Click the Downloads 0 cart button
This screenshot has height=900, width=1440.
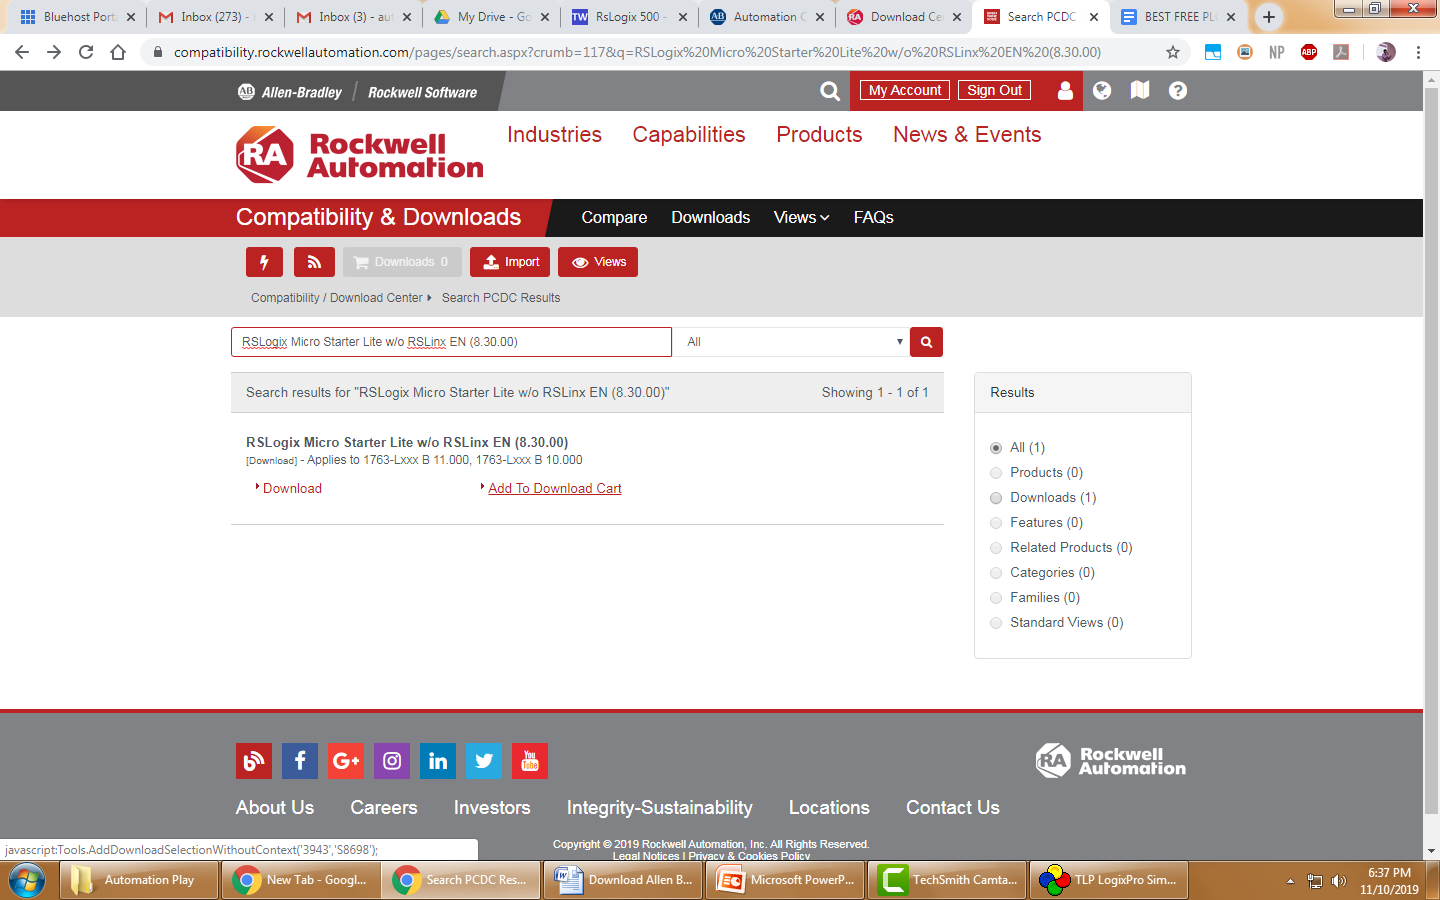(x=402, y=262)
